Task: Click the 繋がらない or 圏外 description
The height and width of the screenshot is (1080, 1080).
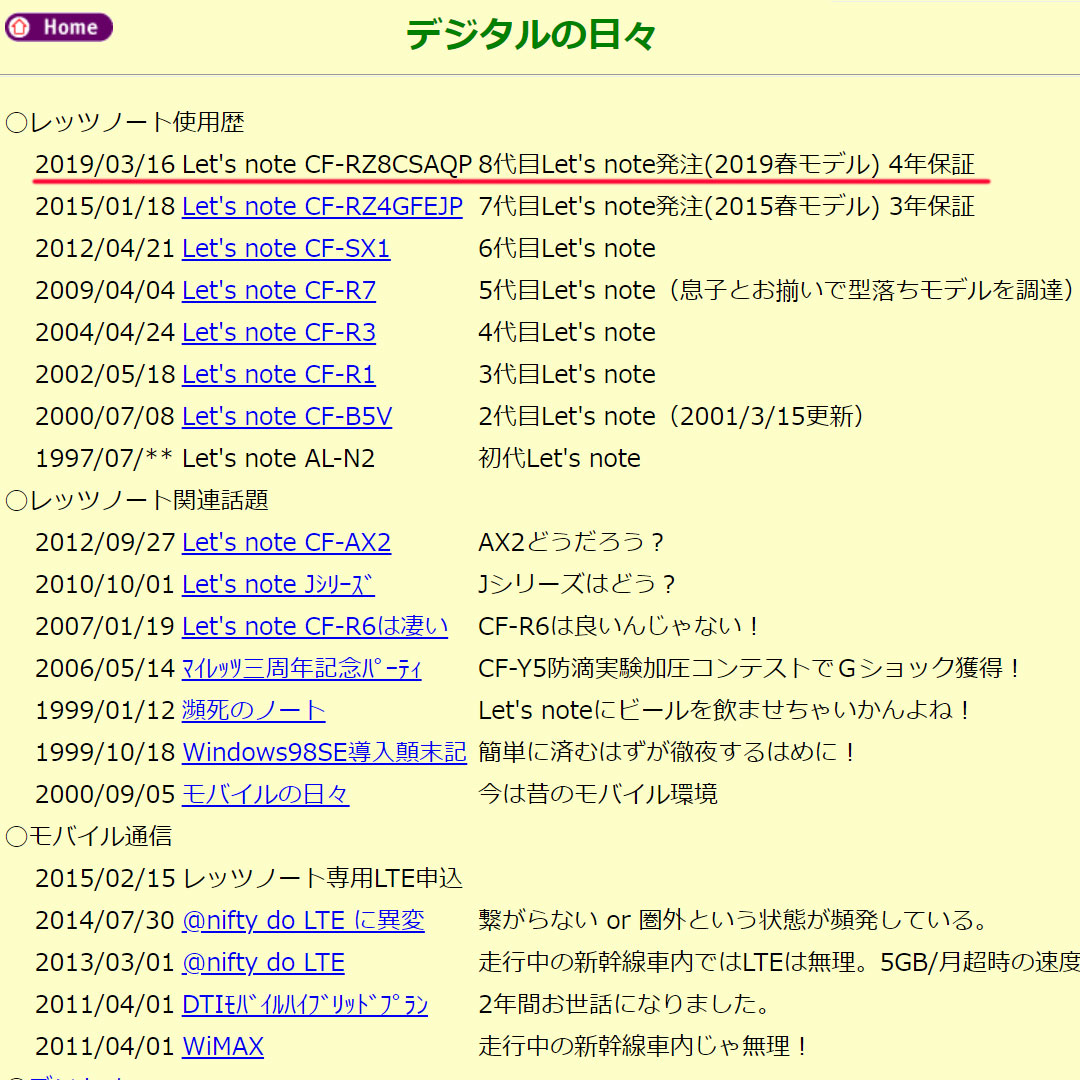Action: click(x=734, y=921)
